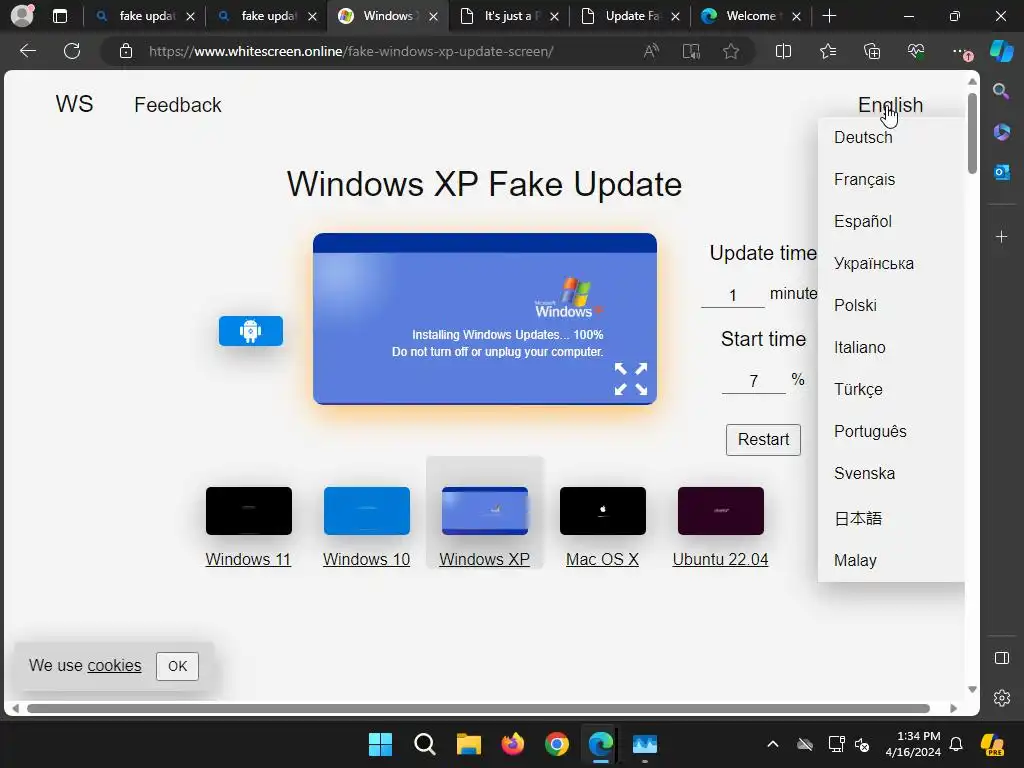Screen dimensions: 1024x768
Task: Click the horizontal page scrollbar
Action: coord(479,709)
